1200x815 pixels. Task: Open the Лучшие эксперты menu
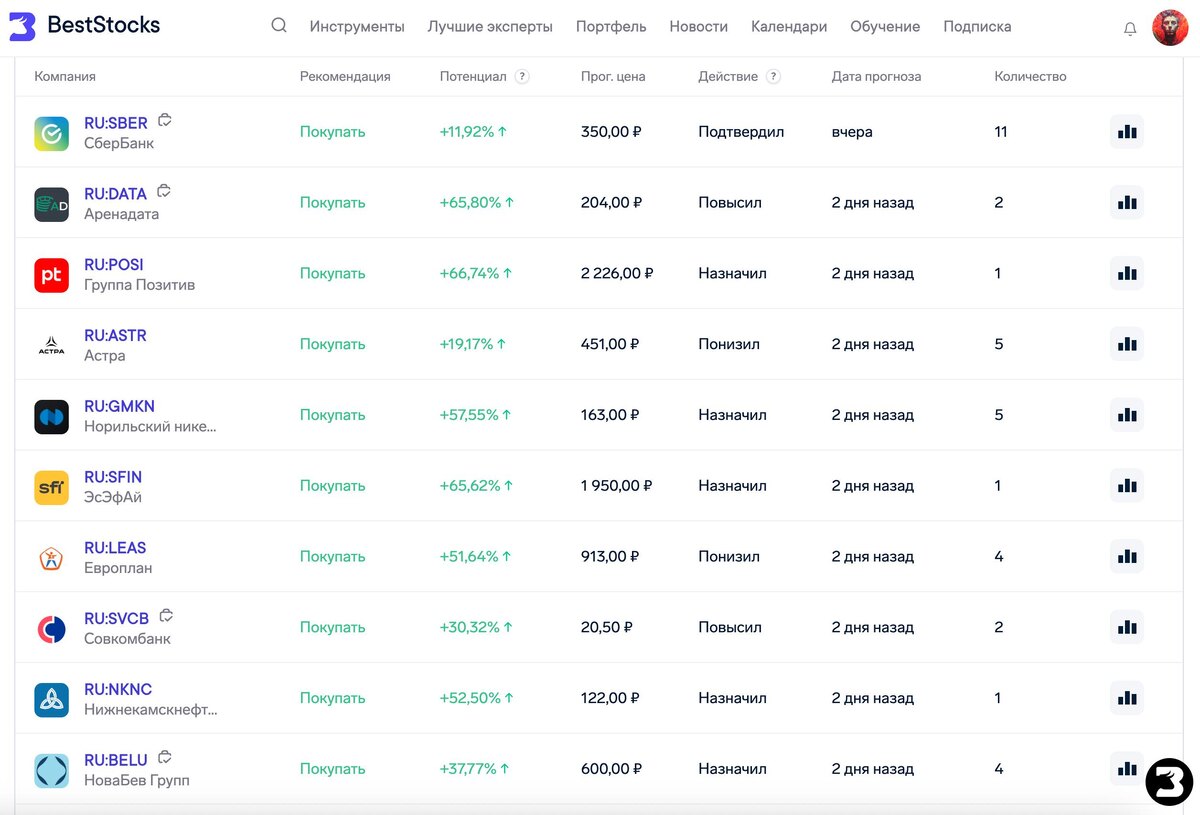pos(490,27)
